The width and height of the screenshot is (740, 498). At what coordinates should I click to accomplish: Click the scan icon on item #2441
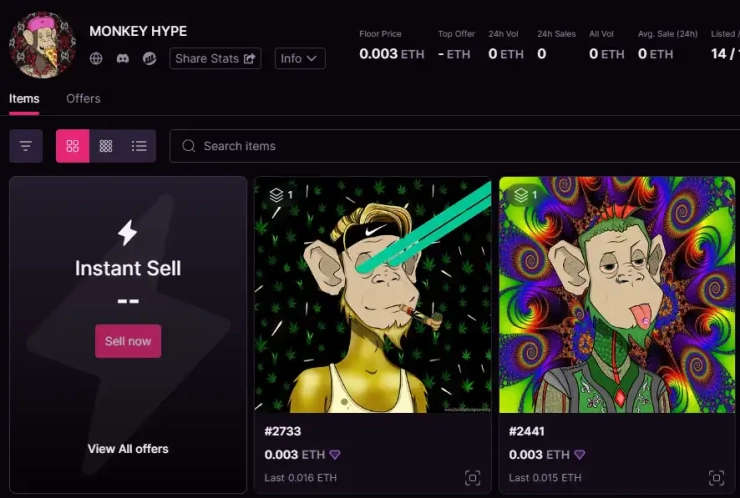click(716, 478)
